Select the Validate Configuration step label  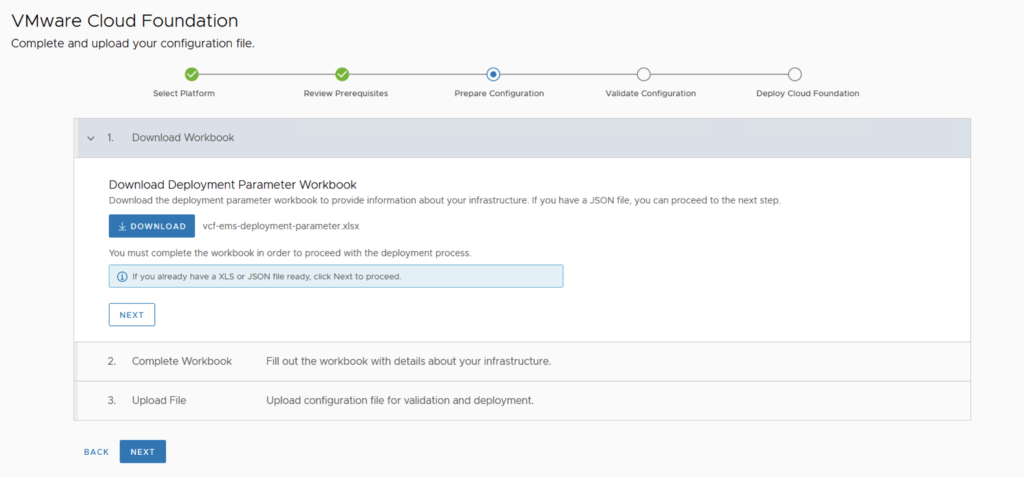coord(650,93)
